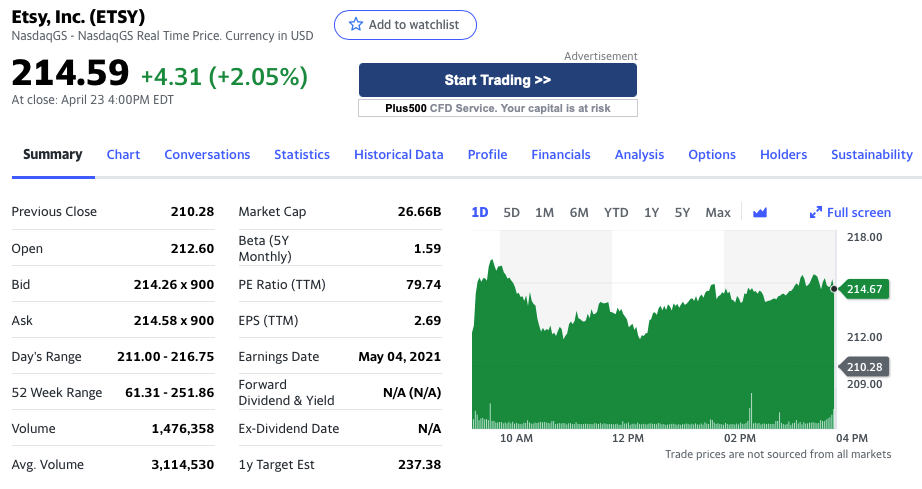Open the Financials tab
This screenshot has height=489, width=922.
561,155
